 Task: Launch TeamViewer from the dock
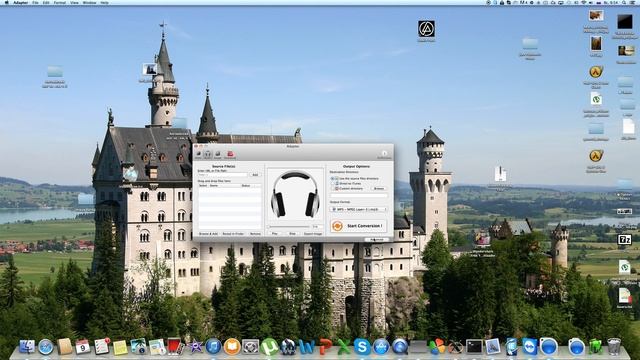click(530, 347)
